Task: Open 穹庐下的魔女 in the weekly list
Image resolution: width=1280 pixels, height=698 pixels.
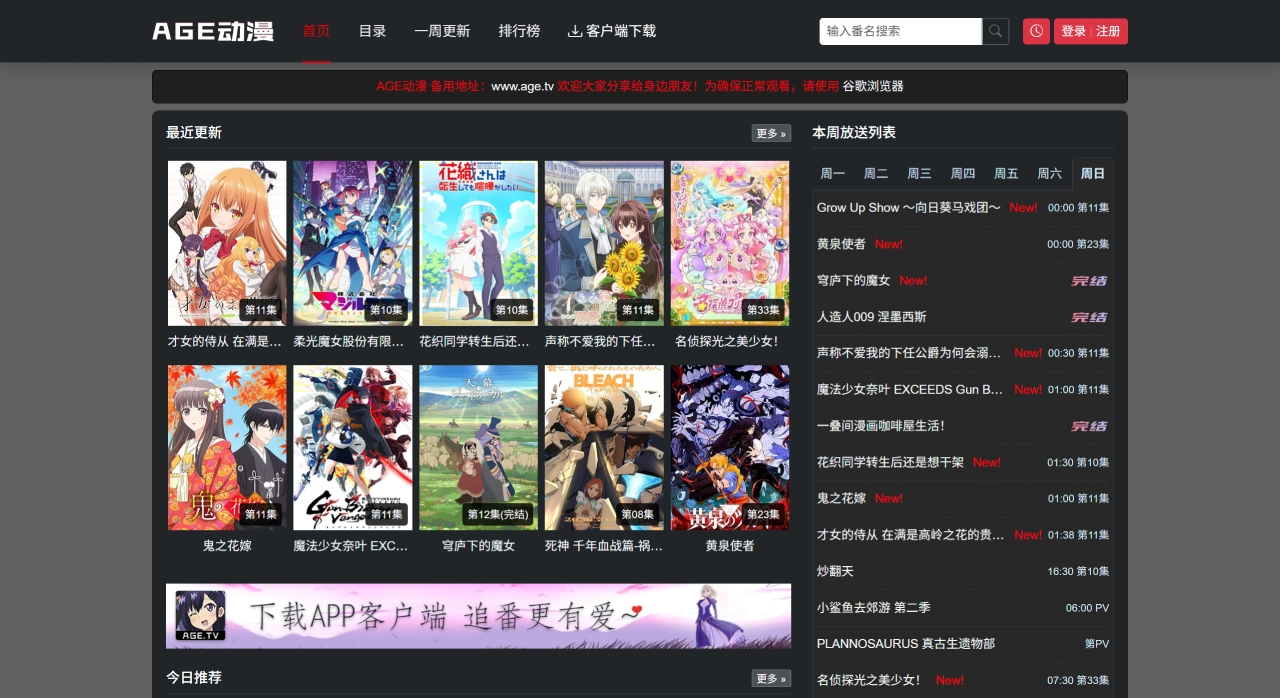Action: coord(853,280)
